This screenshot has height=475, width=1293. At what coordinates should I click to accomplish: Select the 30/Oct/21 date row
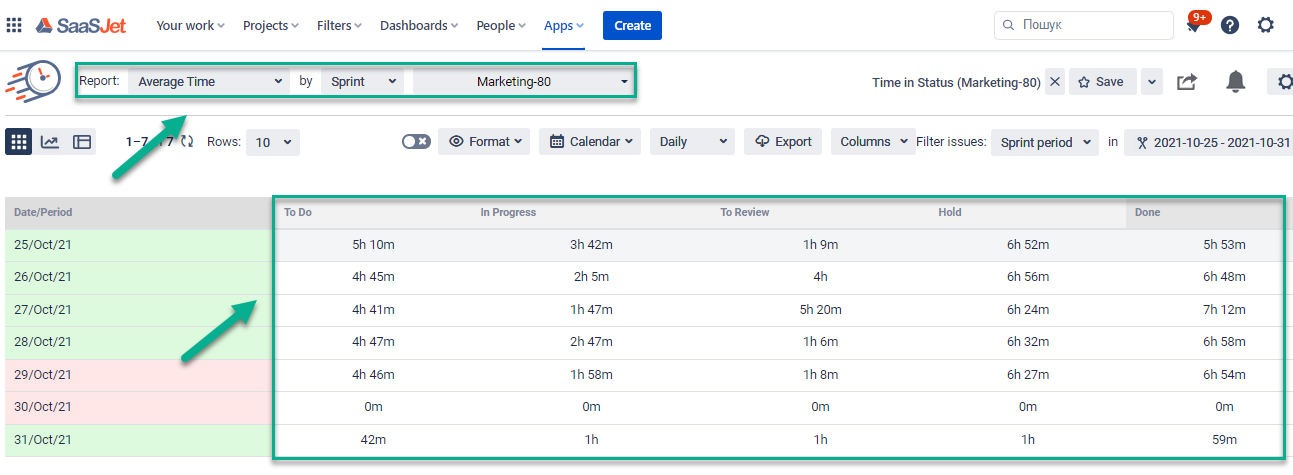point(138,408)
